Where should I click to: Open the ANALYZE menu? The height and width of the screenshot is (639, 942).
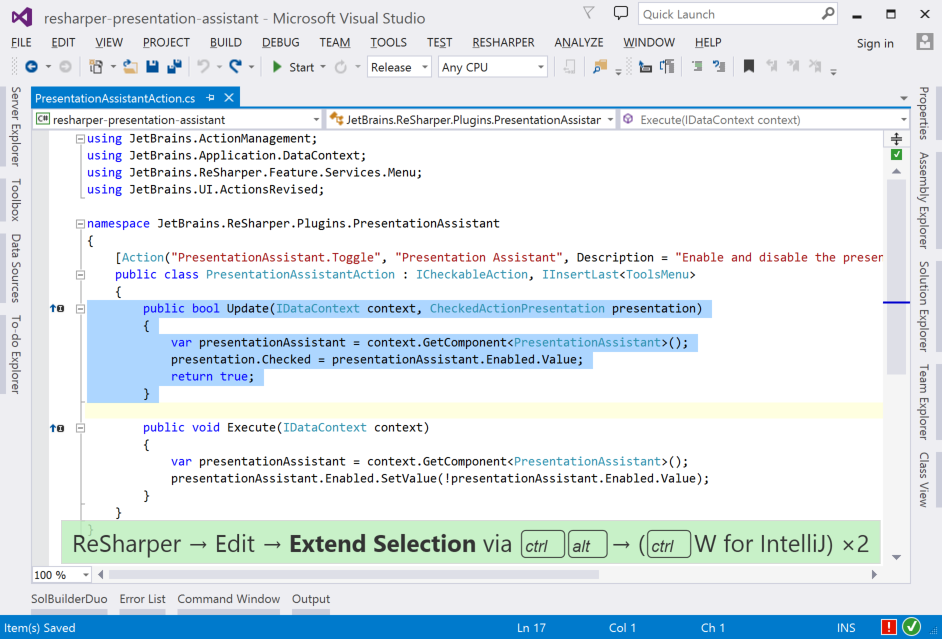point(579,43)
